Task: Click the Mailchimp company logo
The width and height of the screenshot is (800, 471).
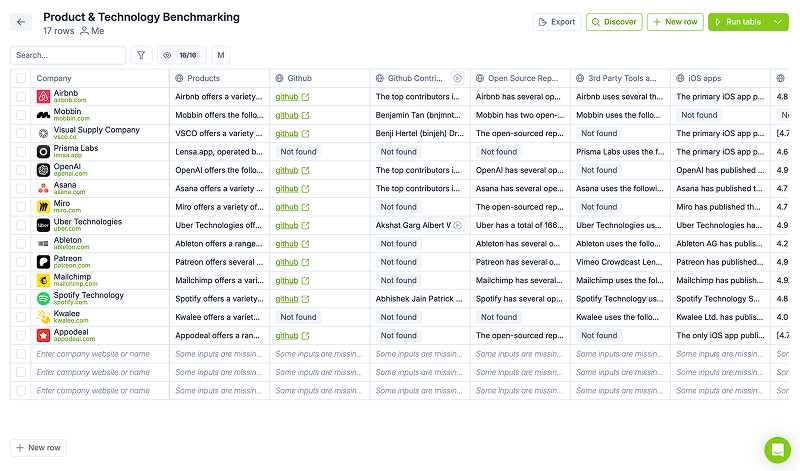Action: [x=43, y=280]
